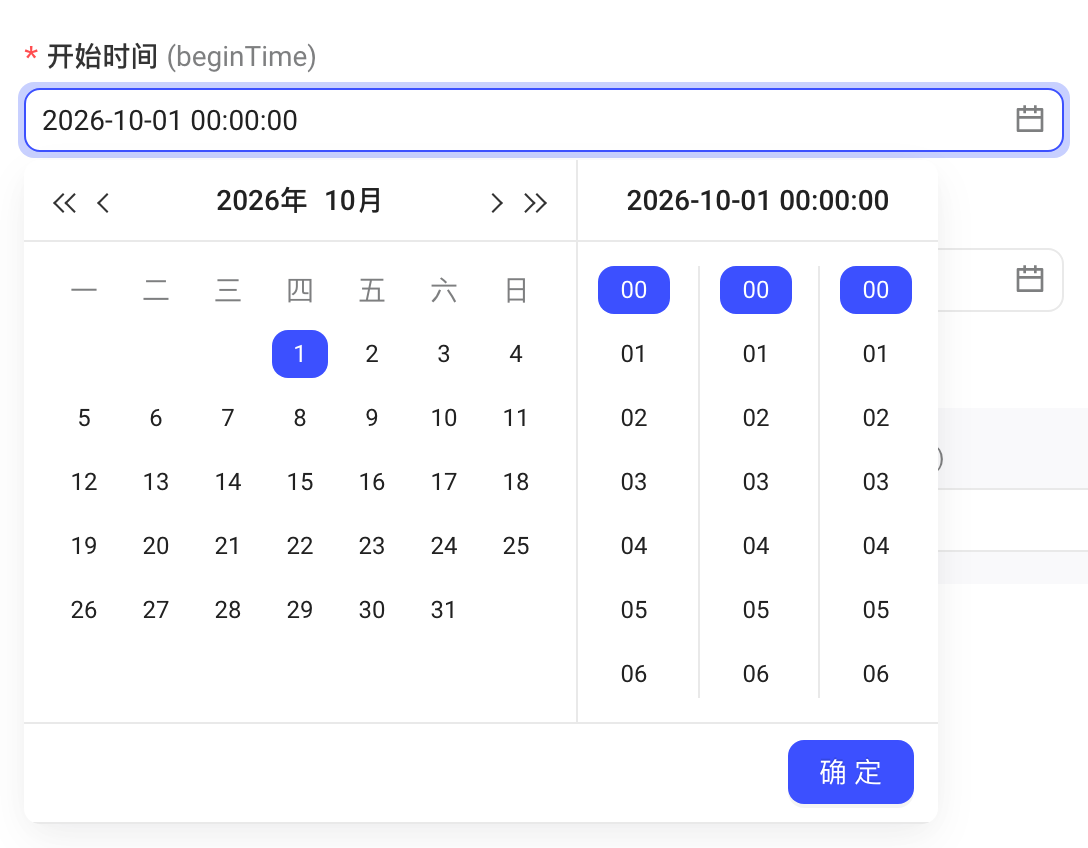Set second to 04 in second column
Screen dimensions: 1088x848
(x=876, y=545)
